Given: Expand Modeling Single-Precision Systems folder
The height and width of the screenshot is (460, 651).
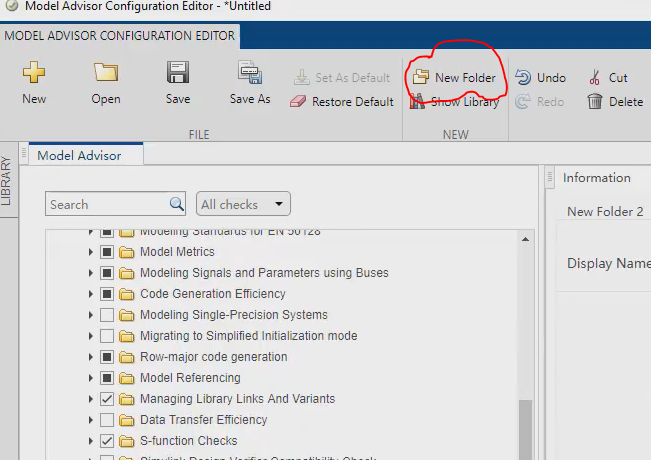Looking at the screenshot, I should pos(91,315).
